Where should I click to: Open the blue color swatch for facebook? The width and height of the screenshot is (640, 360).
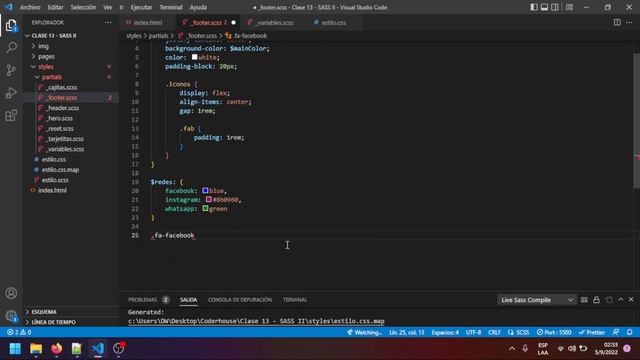[x=205, y=191]
